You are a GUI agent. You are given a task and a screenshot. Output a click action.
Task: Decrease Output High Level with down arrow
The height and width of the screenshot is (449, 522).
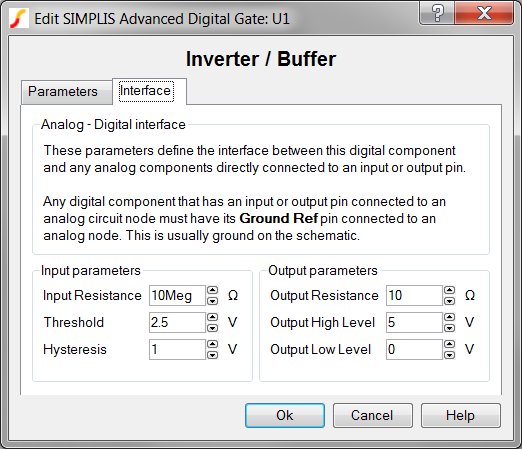[449, 328]
